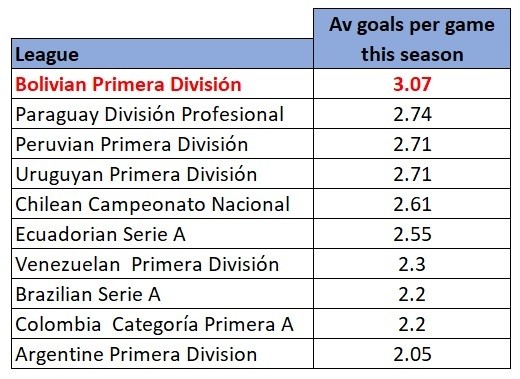Click the 2.74 value cell
Viewport: 520px width, 379px height.
[412, 114]
